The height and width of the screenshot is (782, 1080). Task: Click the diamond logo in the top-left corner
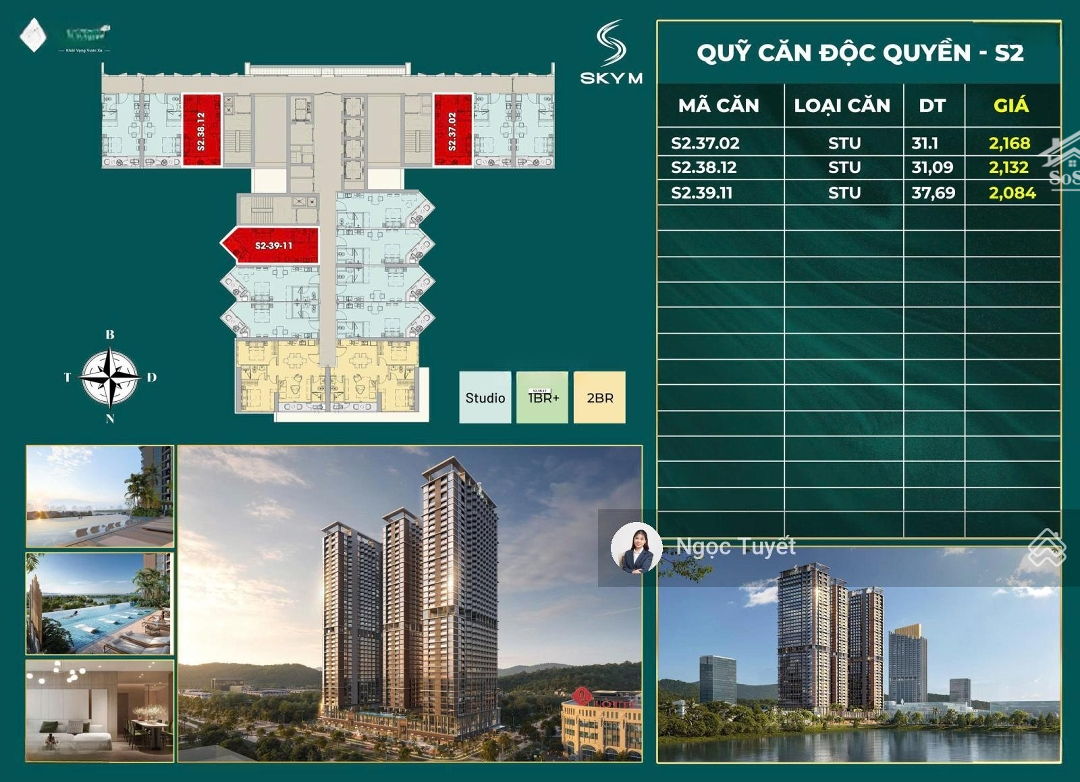[x=33, y=35]
